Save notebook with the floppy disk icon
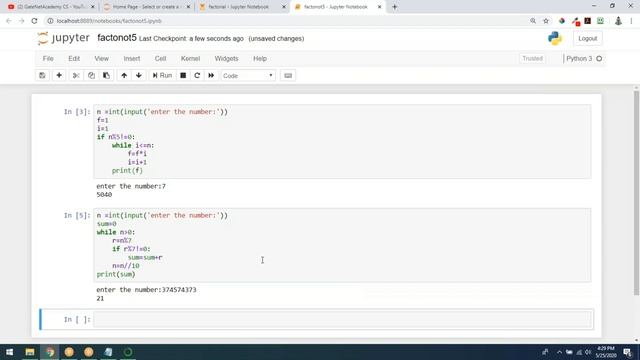The height and width of the screenshot is (360, 640). 42,76
